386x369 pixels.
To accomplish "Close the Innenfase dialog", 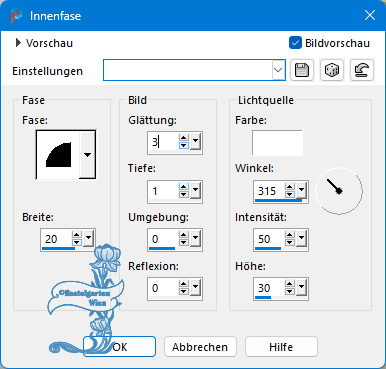I will pyautogui.click(x=370, y=15).
